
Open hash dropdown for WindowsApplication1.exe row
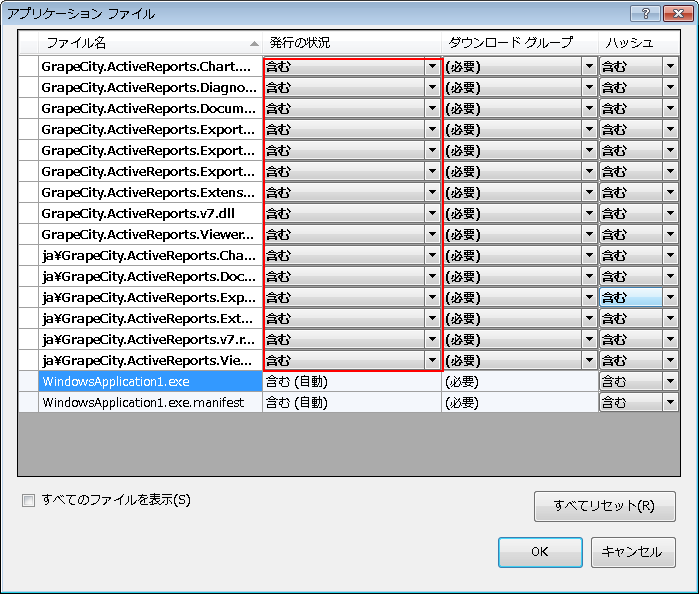pos(670,381)
